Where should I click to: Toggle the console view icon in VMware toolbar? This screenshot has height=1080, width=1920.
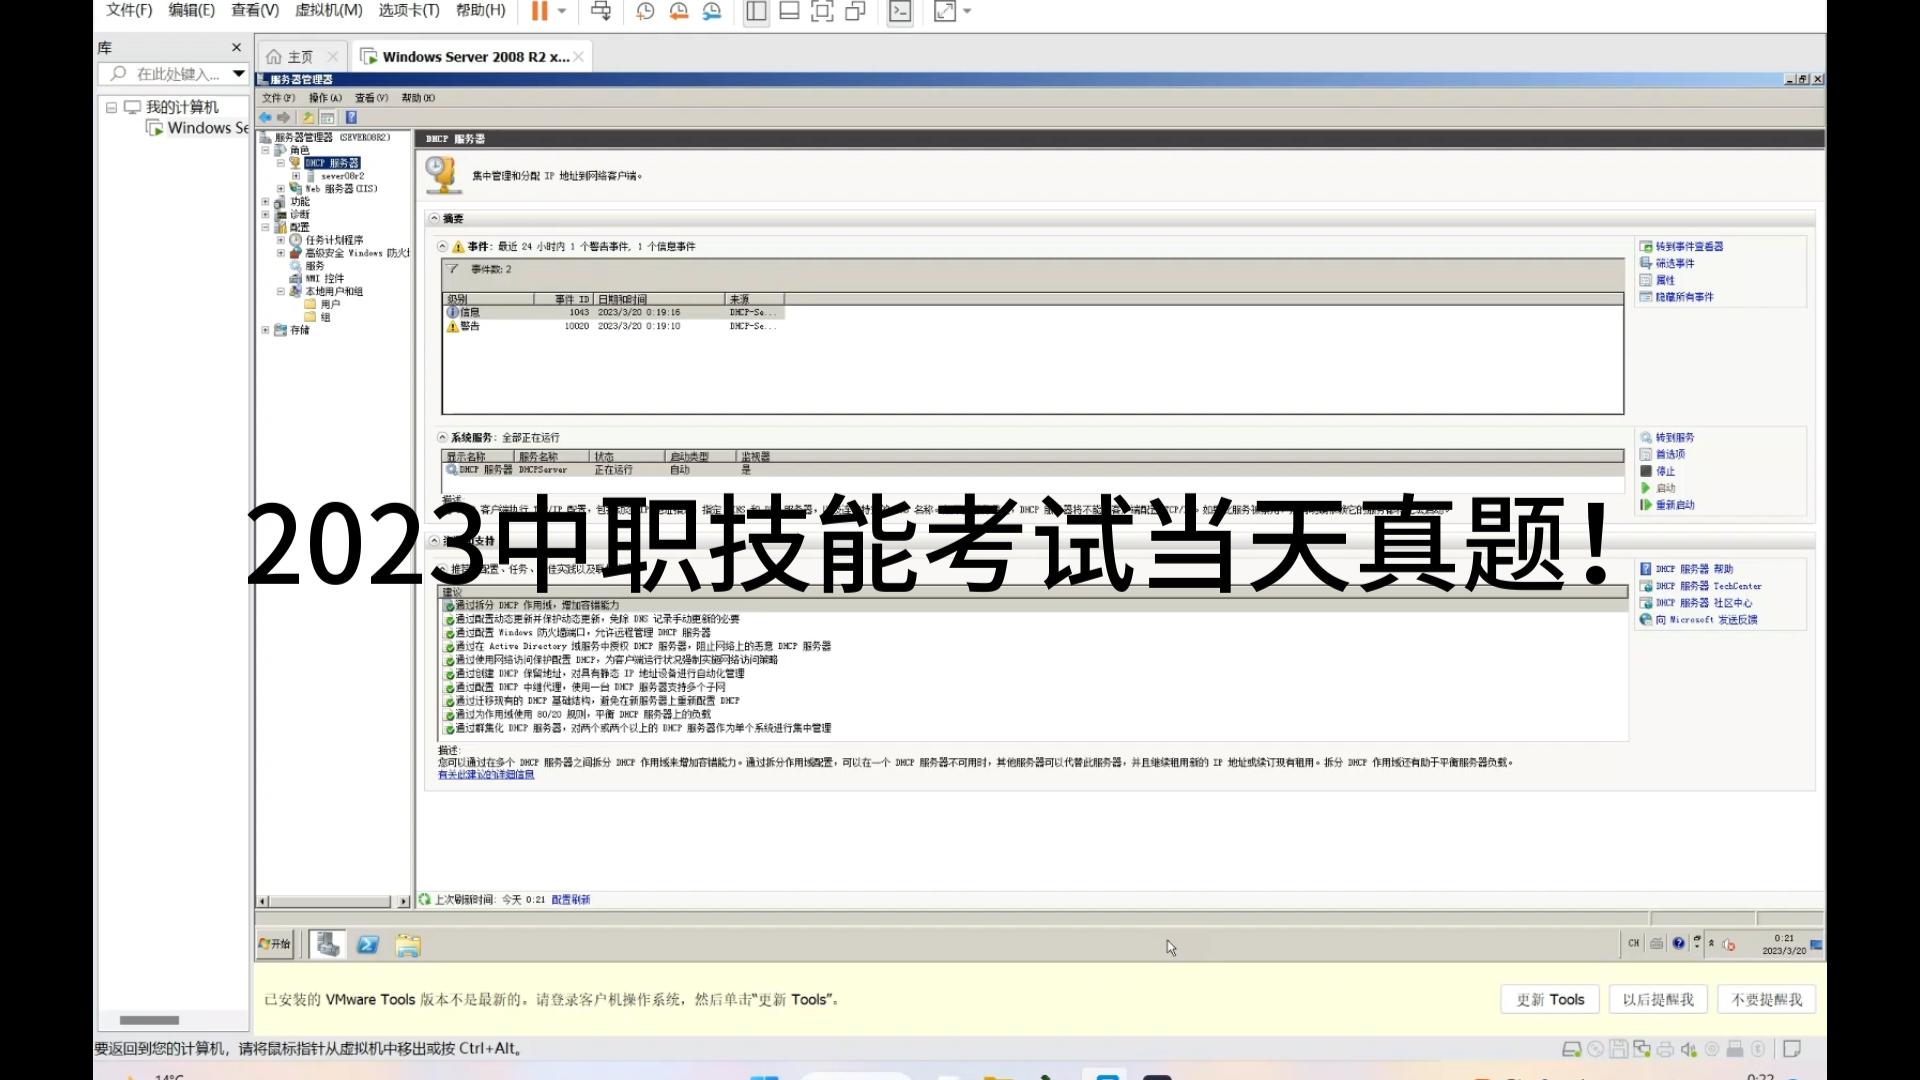point(900,11)
